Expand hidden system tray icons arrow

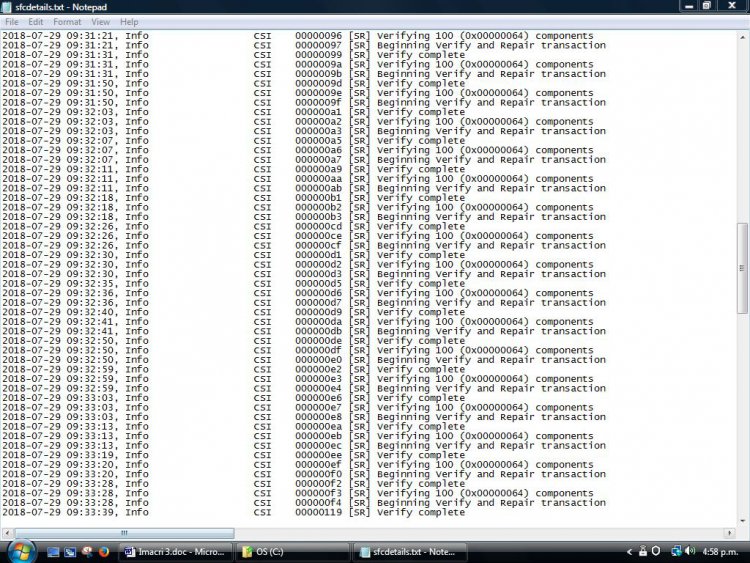click(631, 551)
